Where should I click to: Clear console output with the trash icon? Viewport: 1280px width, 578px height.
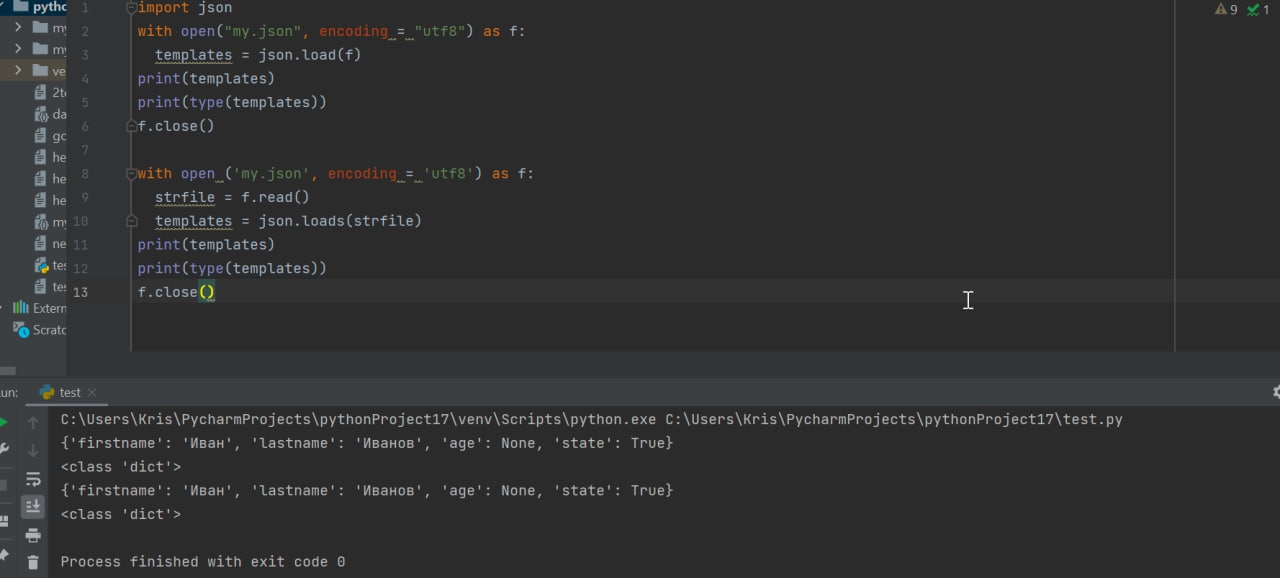click(33, 563)
